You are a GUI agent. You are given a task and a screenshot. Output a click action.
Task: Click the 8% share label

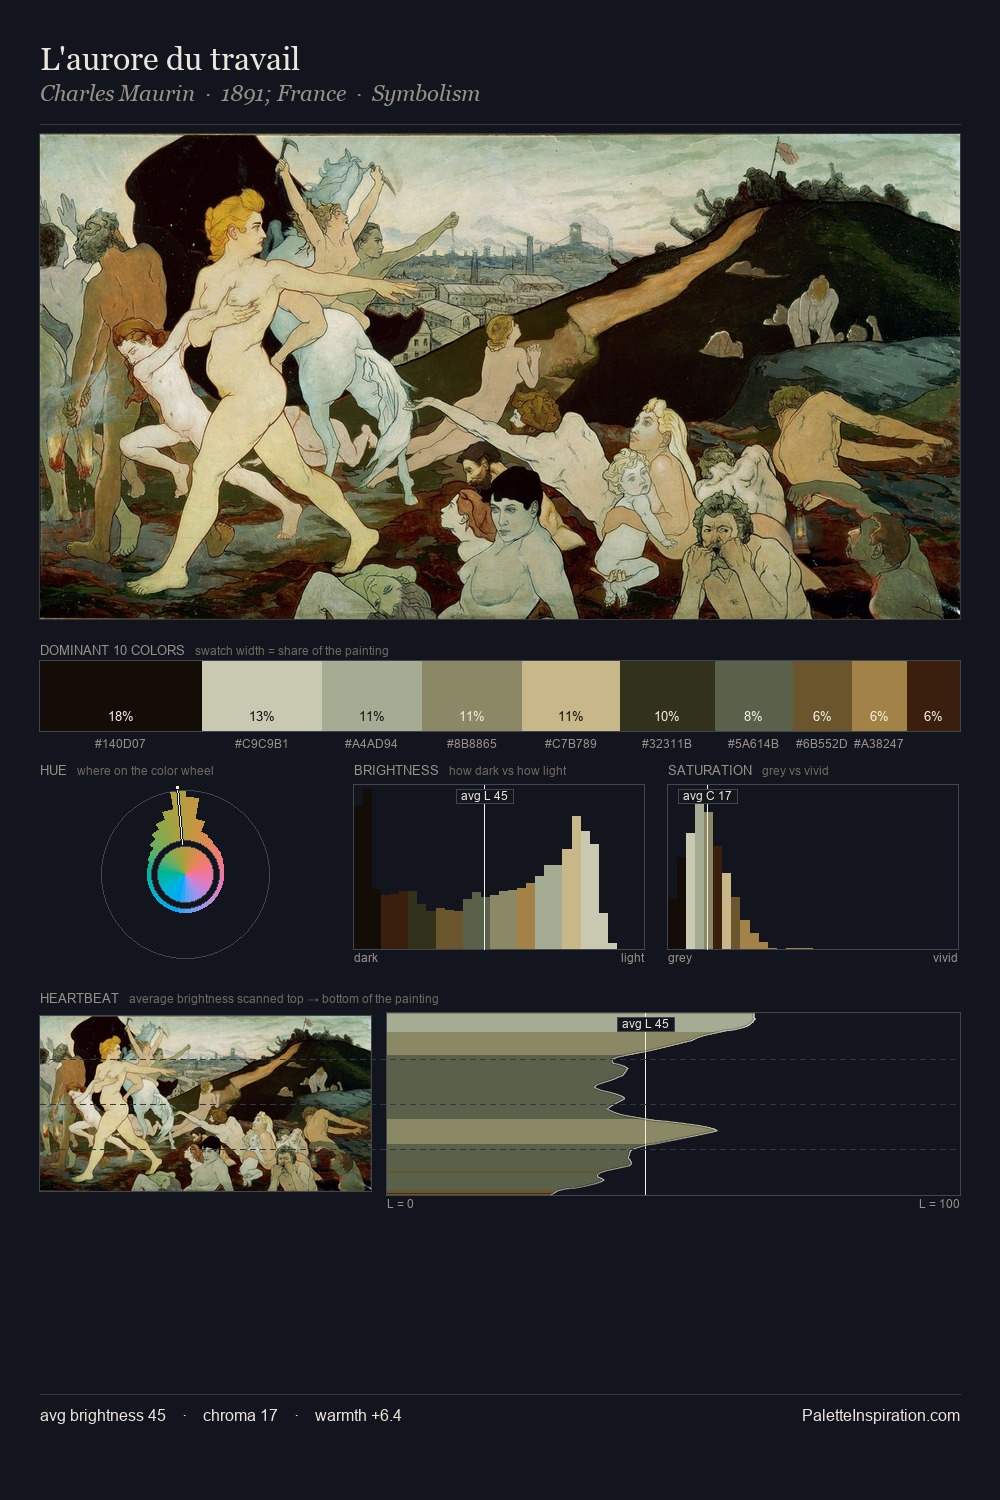click(x=754, y=716)
